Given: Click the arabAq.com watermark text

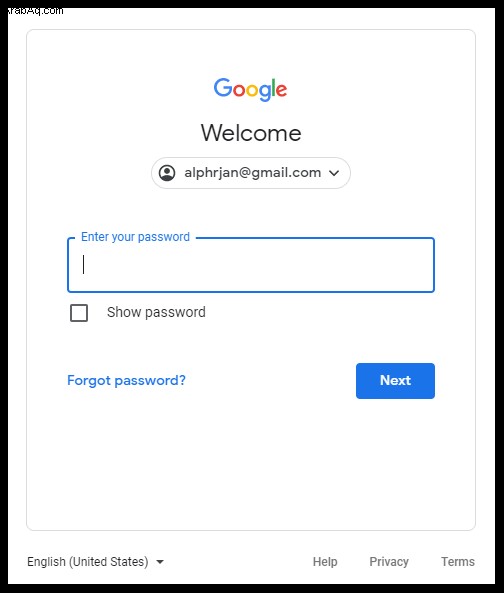Looking at the screenshot, I should (36, 11).
